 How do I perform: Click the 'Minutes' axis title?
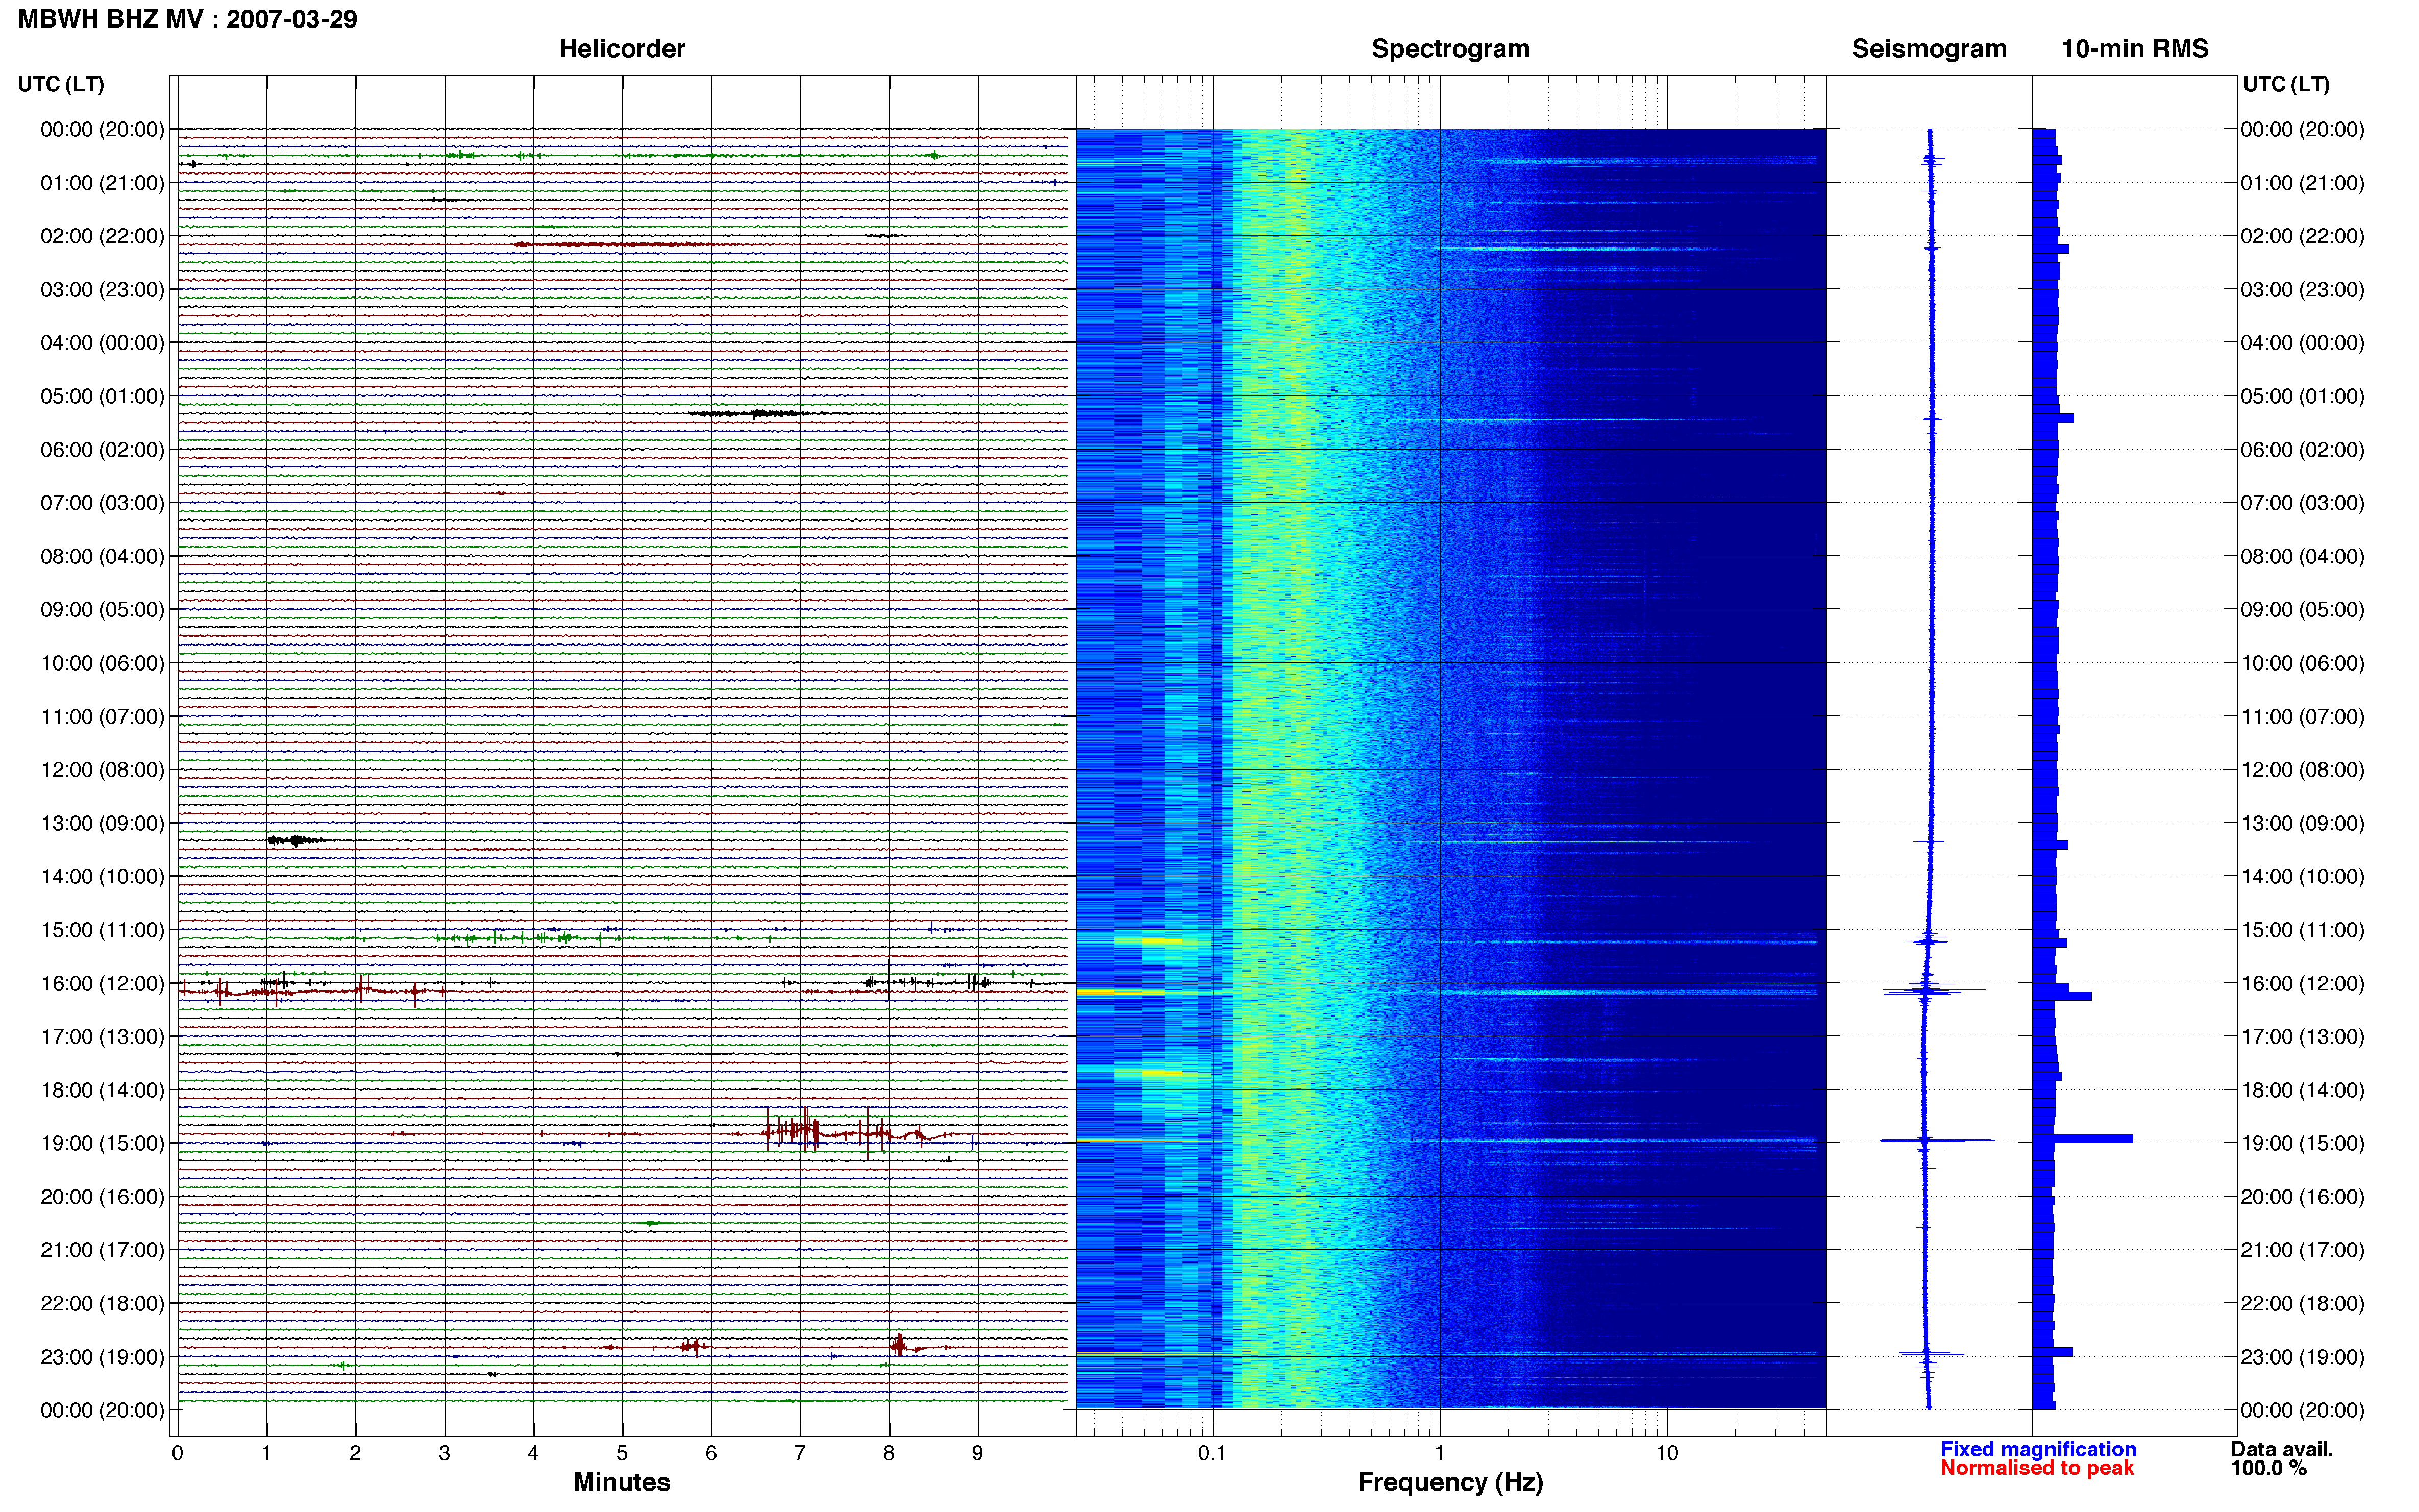621,1482
